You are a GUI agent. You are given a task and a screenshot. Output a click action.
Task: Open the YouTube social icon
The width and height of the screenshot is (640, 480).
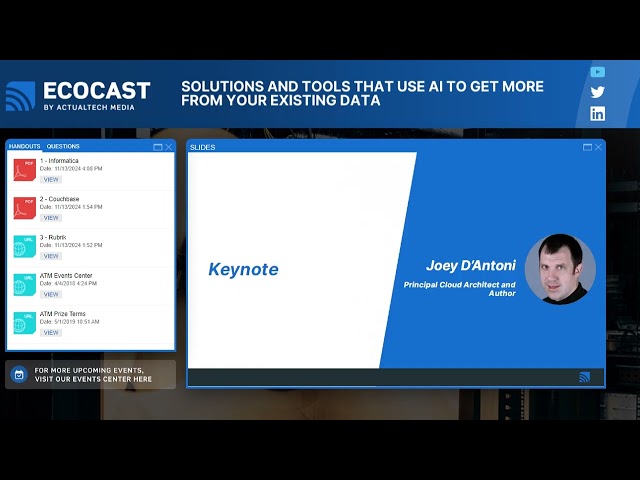pyautogui.click(x=598, y=72)
